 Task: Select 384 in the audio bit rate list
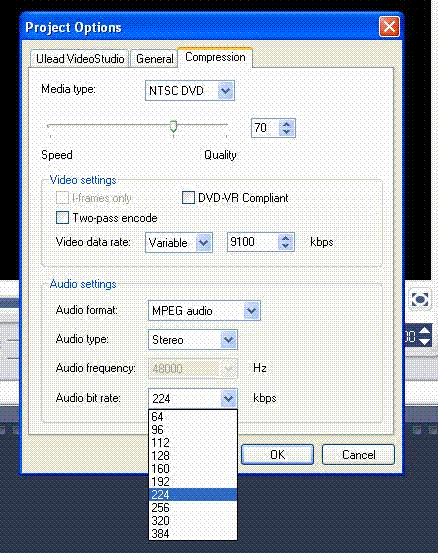[x=193, y=534]
